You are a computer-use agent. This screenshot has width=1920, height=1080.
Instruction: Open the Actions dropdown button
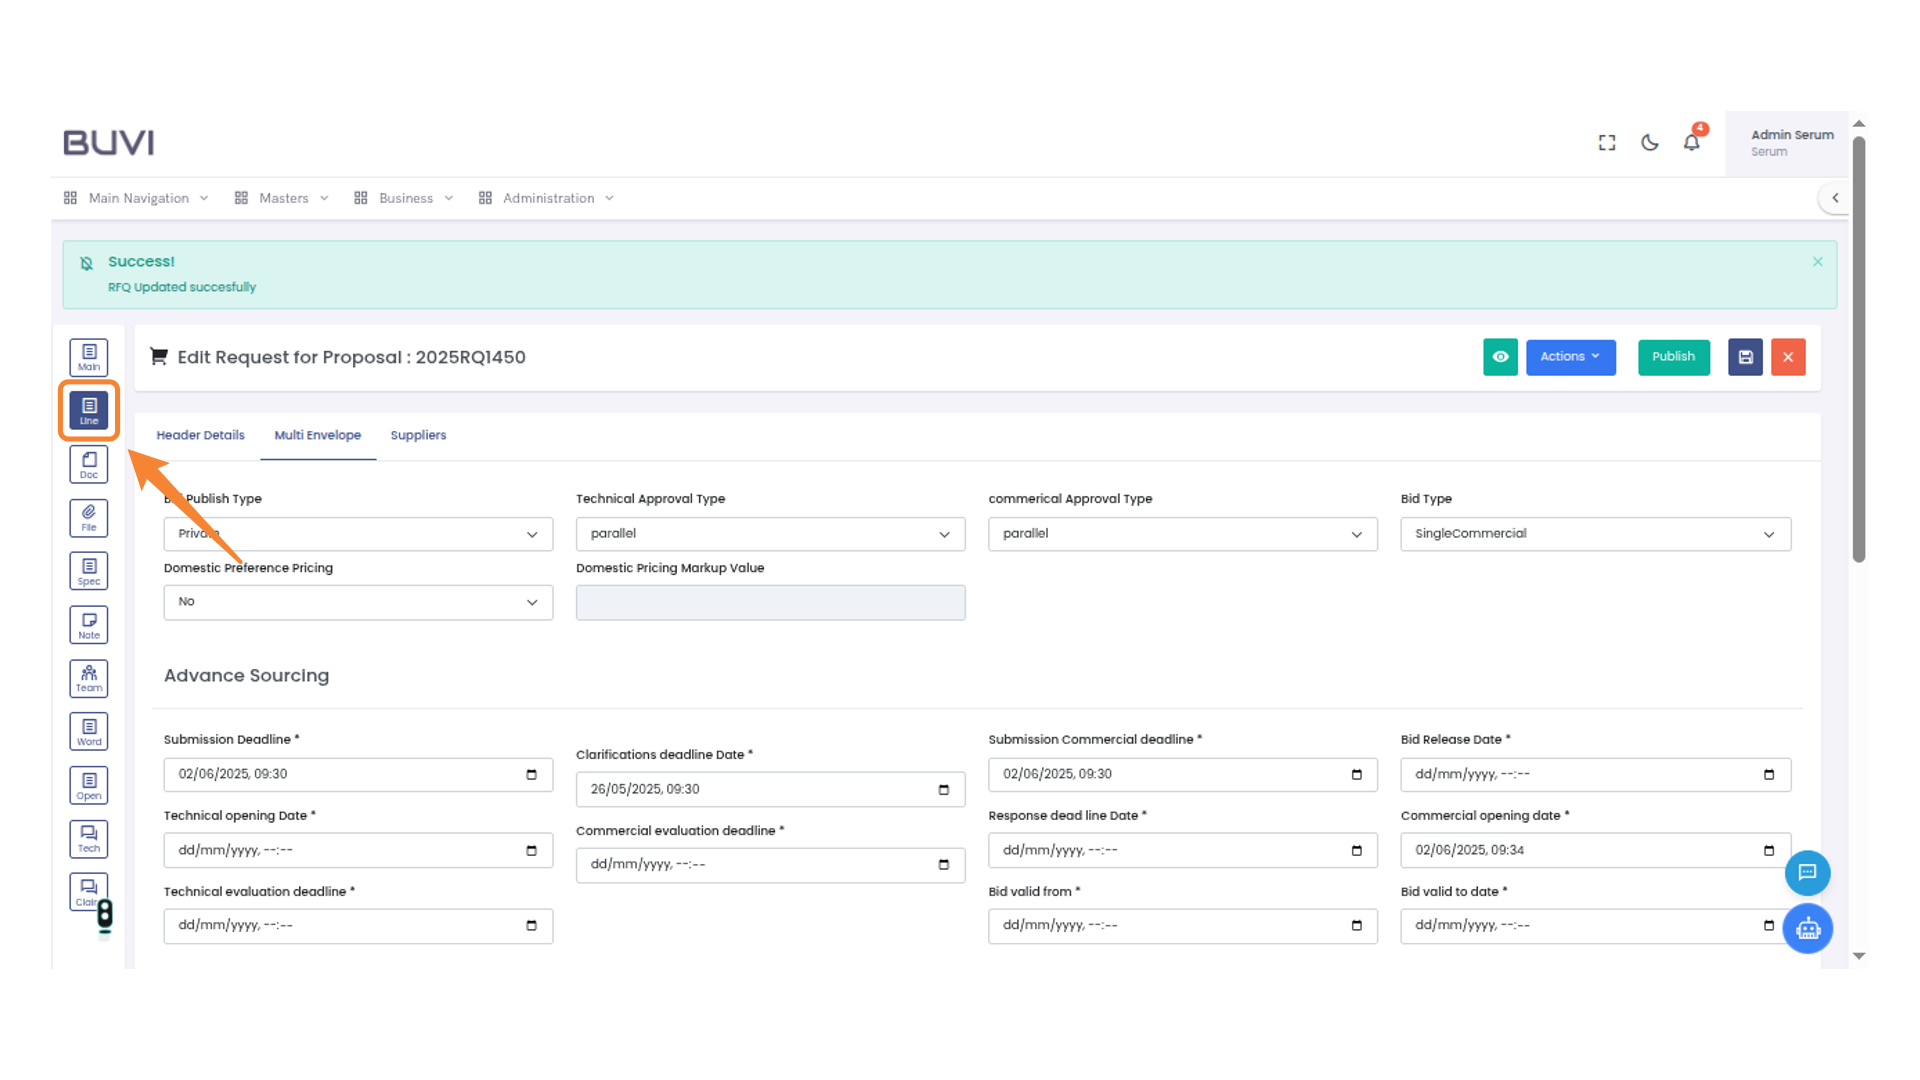click(1570, 357)
